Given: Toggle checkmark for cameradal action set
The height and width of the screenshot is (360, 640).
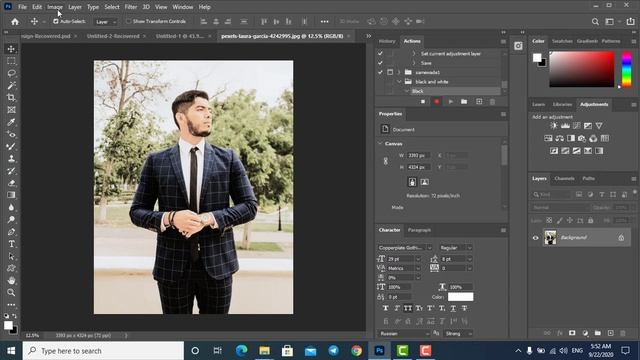Looking at the screenshot, I should coord(380,72).
